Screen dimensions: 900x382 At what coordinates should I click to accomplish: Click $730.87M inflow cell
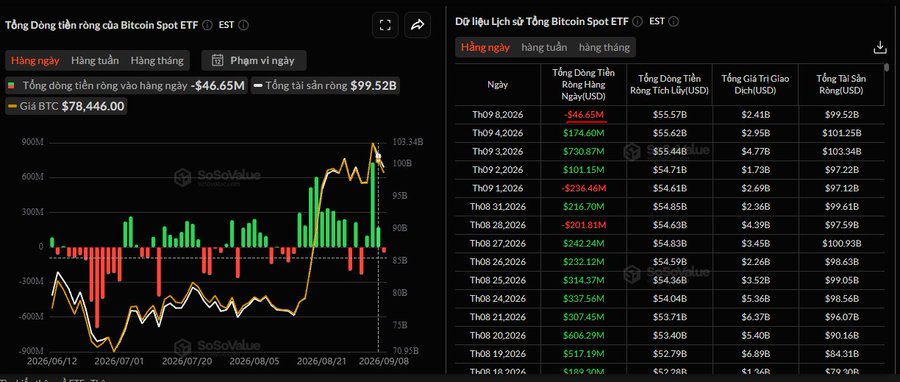click(x=584, y=151)
